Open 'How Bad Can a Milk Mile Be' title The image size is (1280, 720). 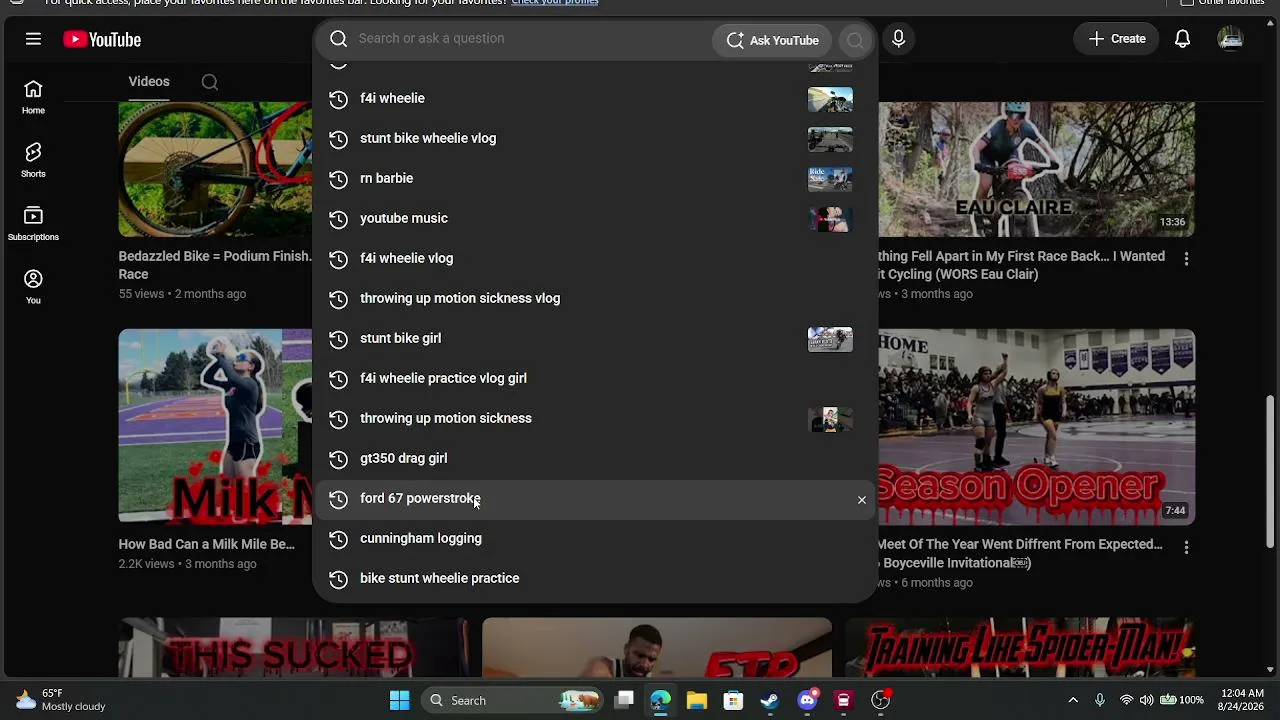click(x=206, y=544)
